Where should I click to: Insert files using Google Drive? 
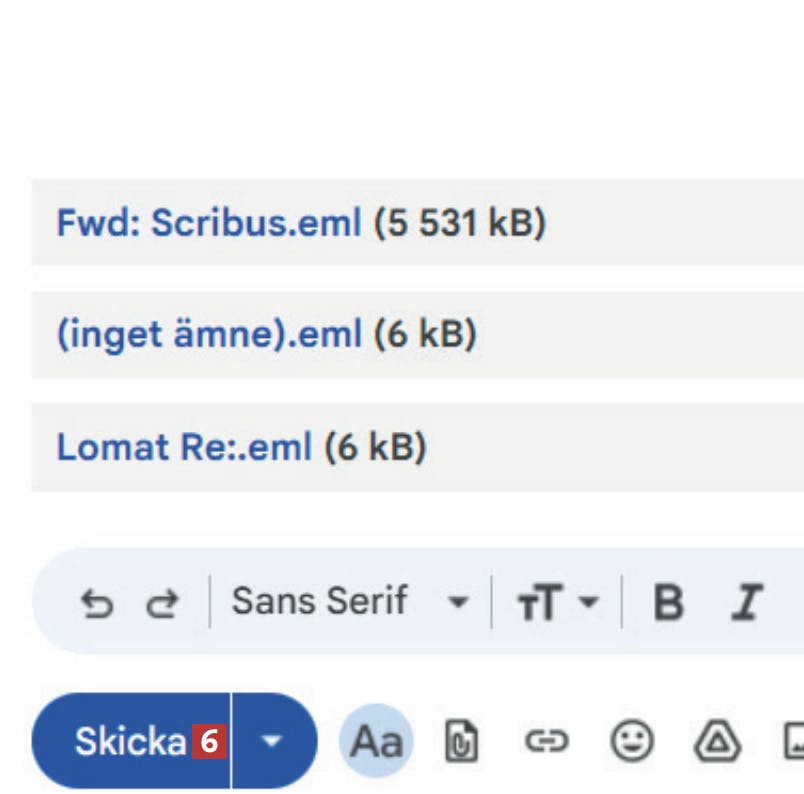pyautogui.click(x=717, y=742)
